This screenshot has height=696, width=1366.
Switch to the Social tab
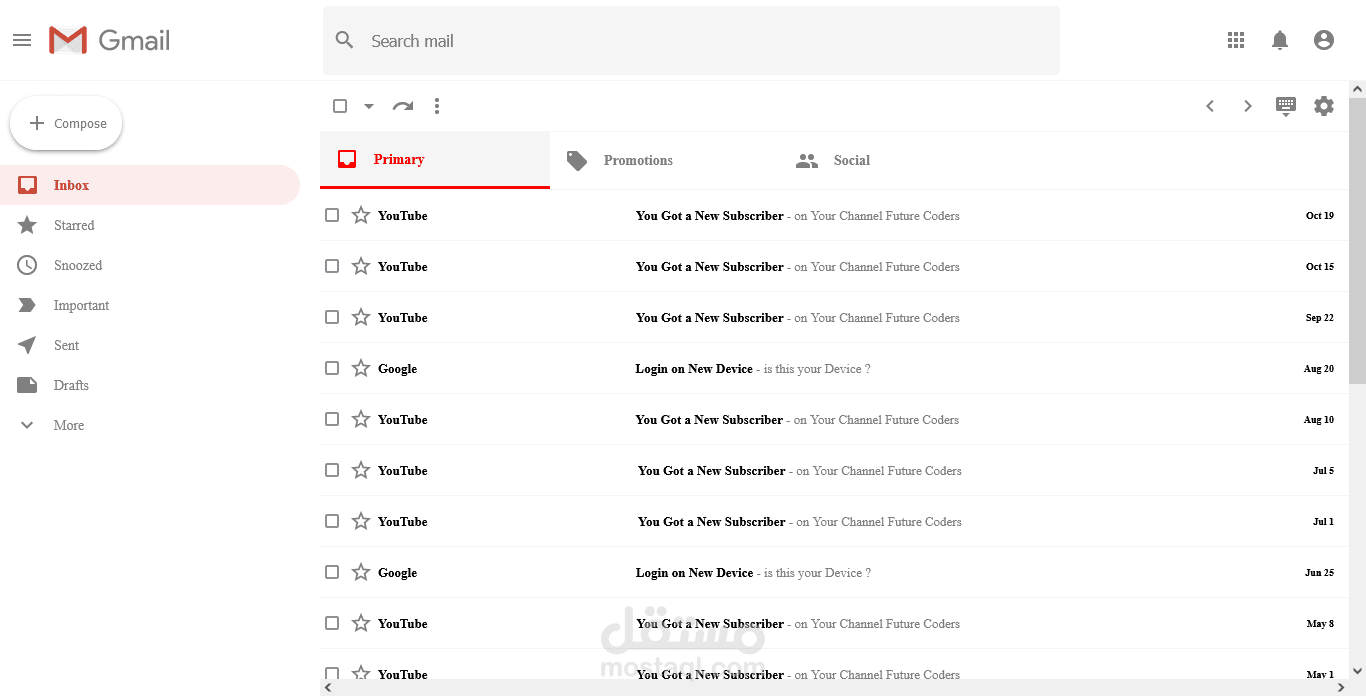(x=851, y=160)
